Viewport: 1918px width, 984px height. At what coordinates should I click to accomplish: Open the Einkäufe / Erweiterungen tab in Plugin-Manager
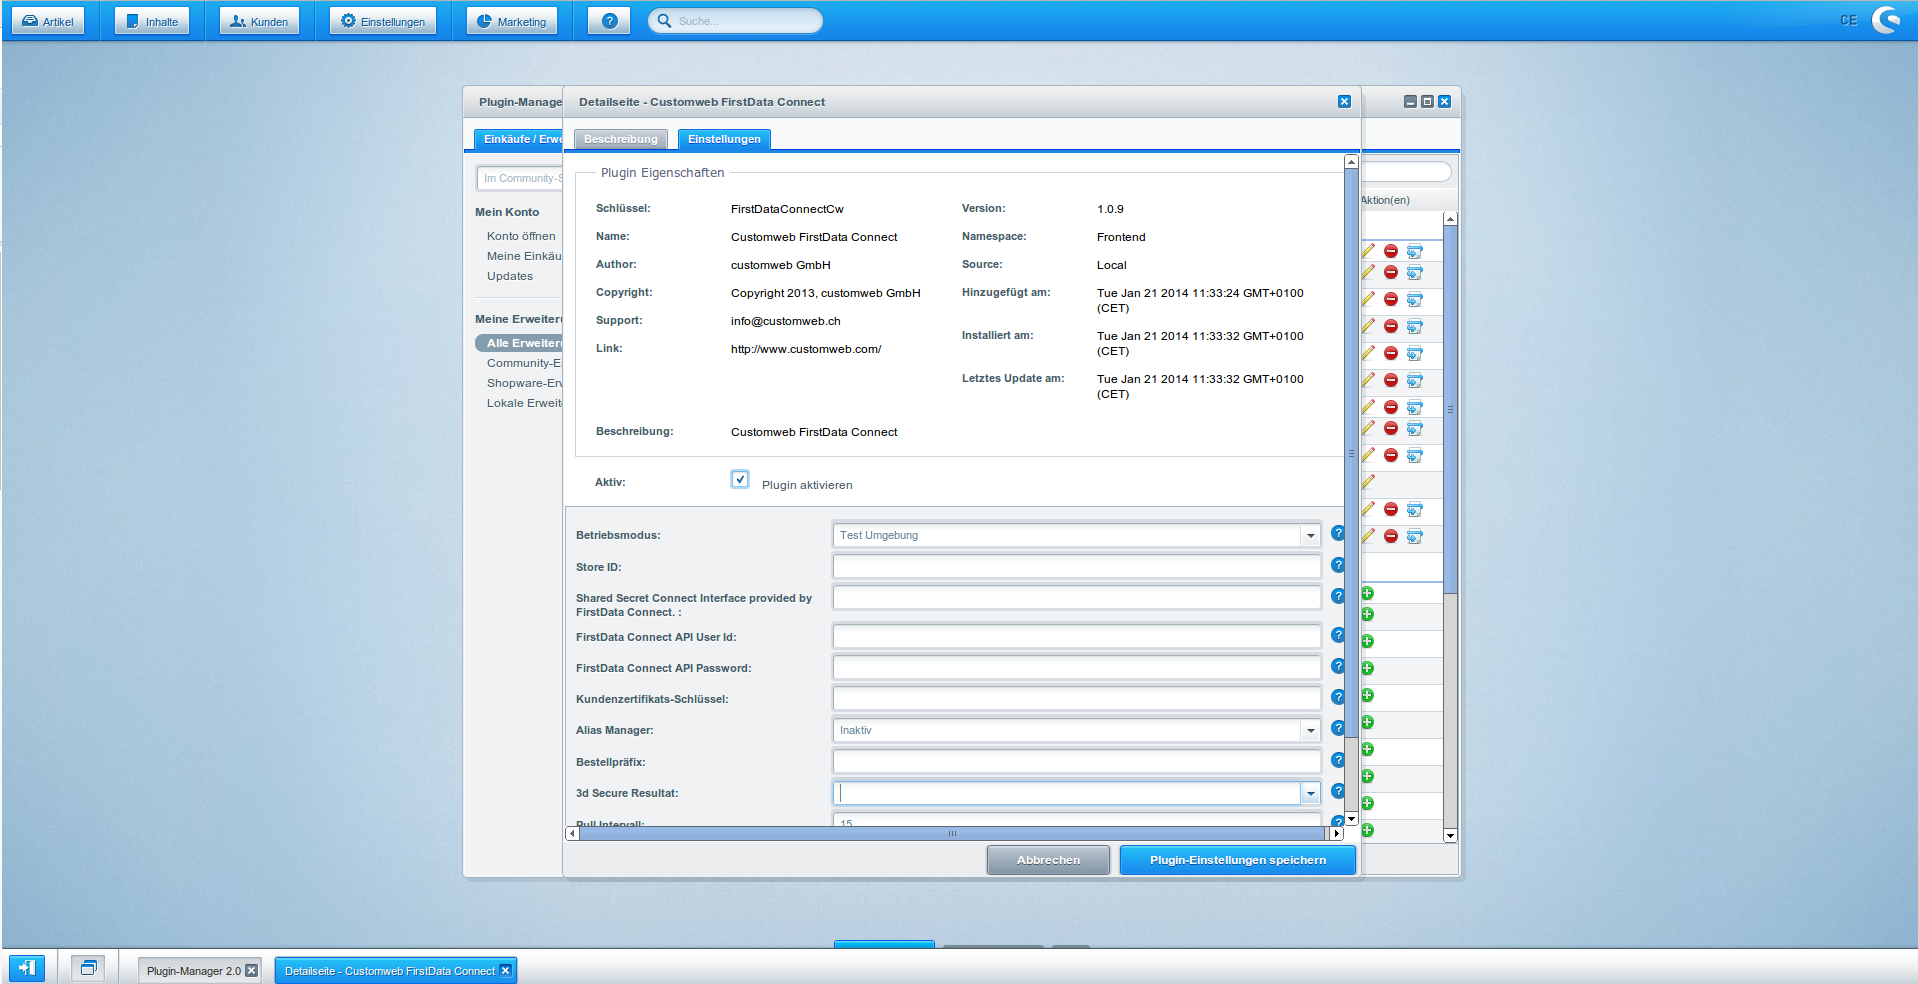pyautogui.click(x=519, y=139)
